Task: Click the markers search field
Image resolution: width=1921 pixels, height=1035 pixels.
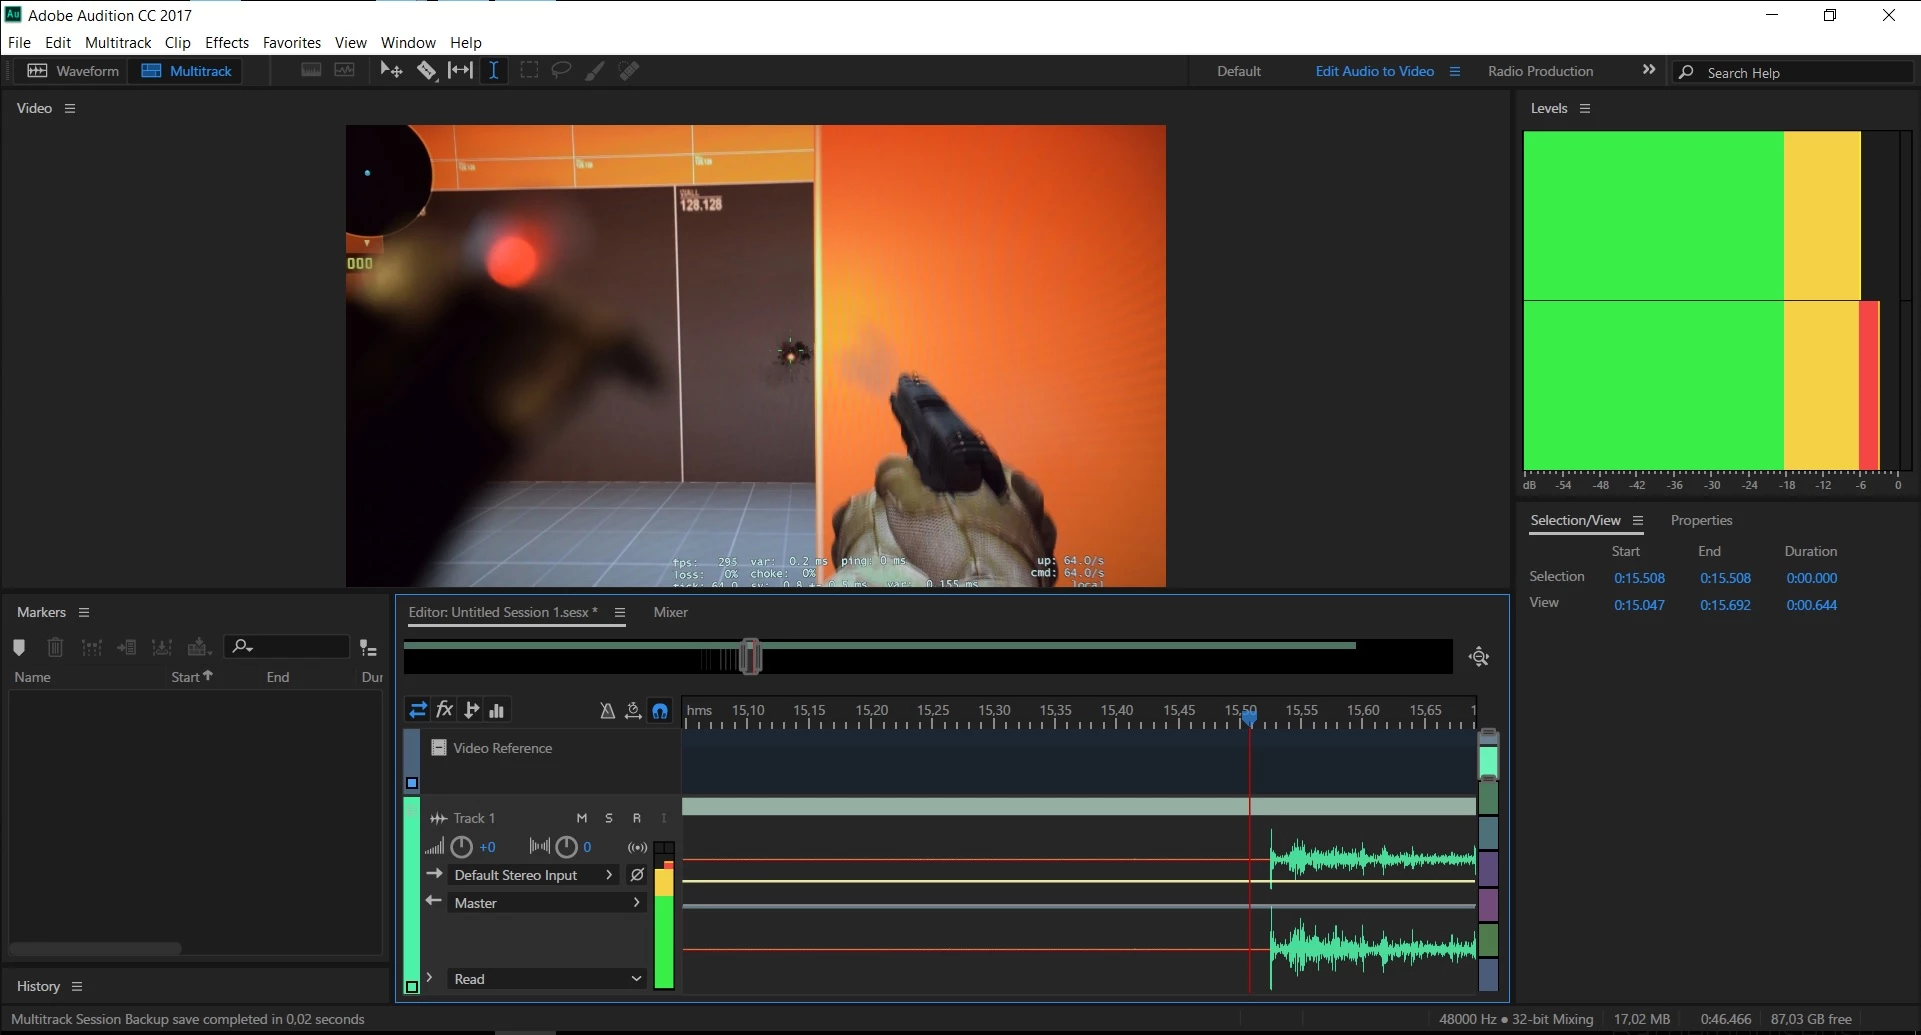Action: 287,647
